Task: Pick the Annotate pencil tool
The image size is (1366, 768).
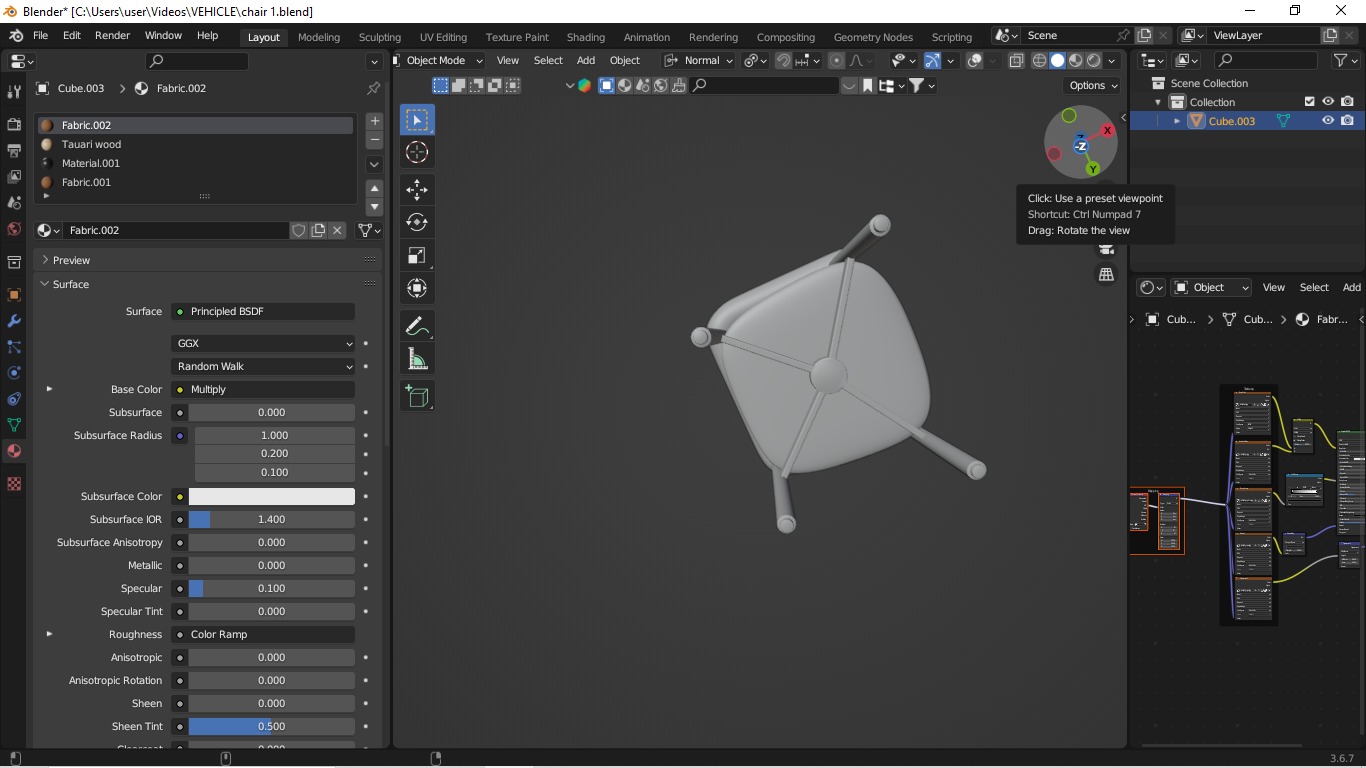Action: tap(417, 326)
